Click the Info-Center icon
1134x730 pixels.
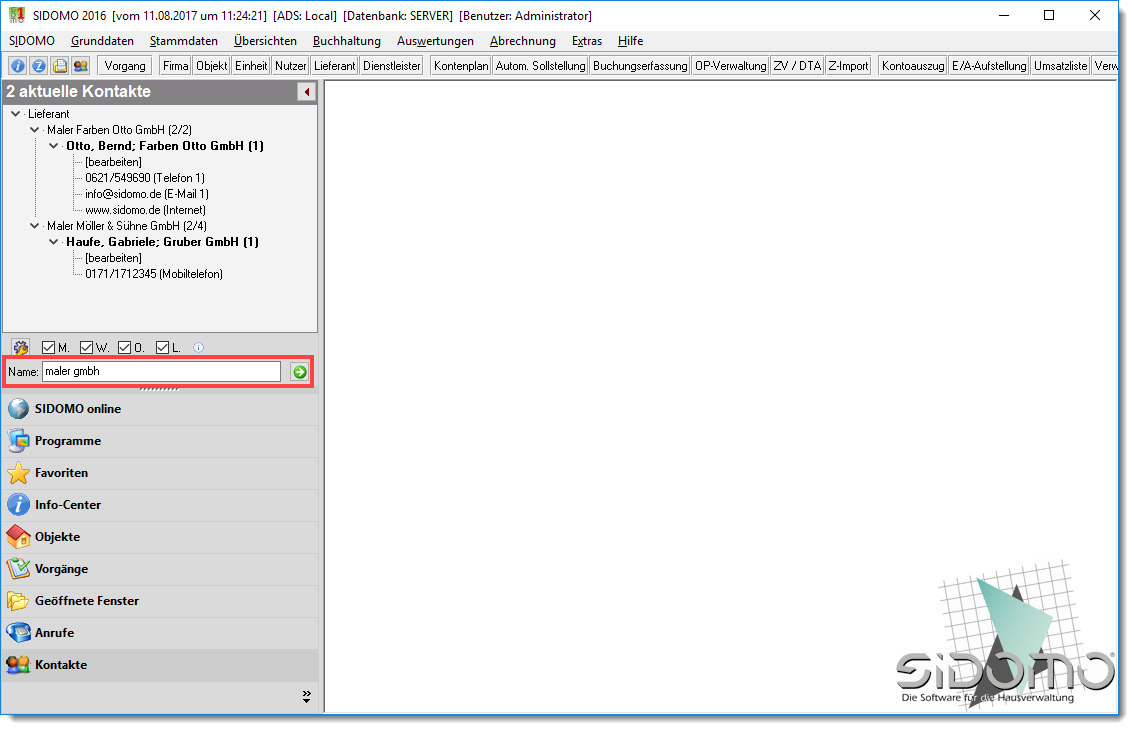click(x=19, y=504)
